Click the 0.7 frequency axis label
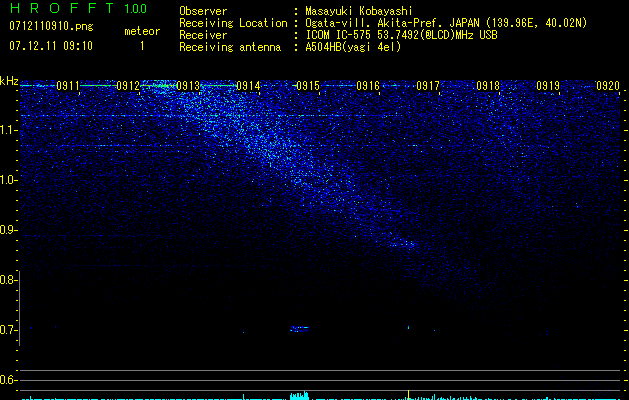The height and width of the screenshot is (400, 629). tap(8, 330)
